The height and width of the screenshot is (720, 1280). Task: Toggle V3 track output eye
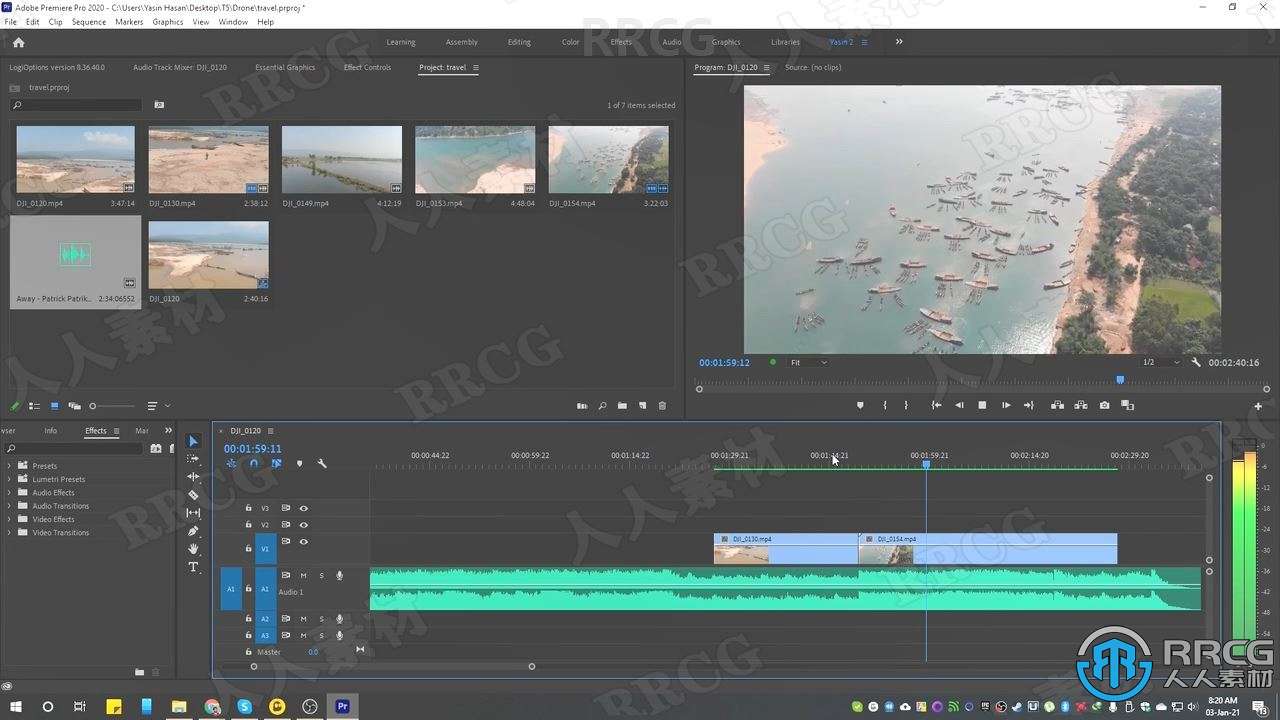(x=303, y=508)
